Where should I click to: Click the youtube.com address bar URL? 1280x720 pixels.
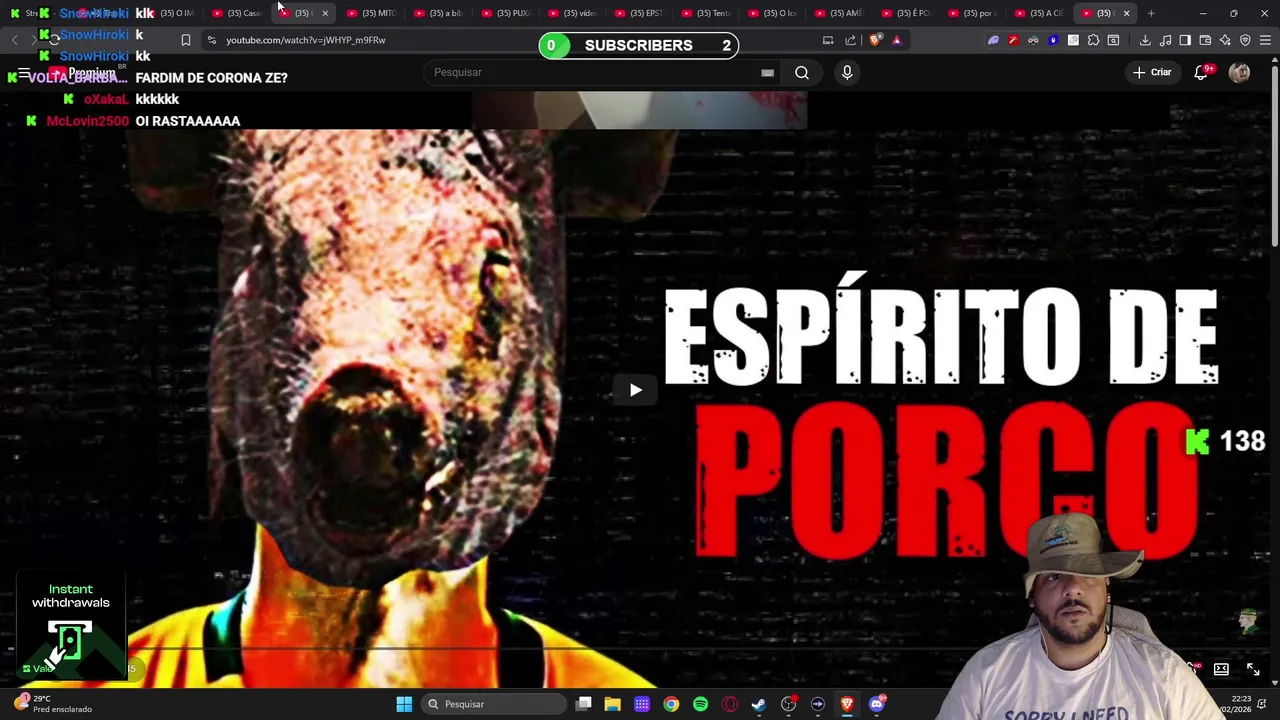pyautogui.click(x=306, y=40)
